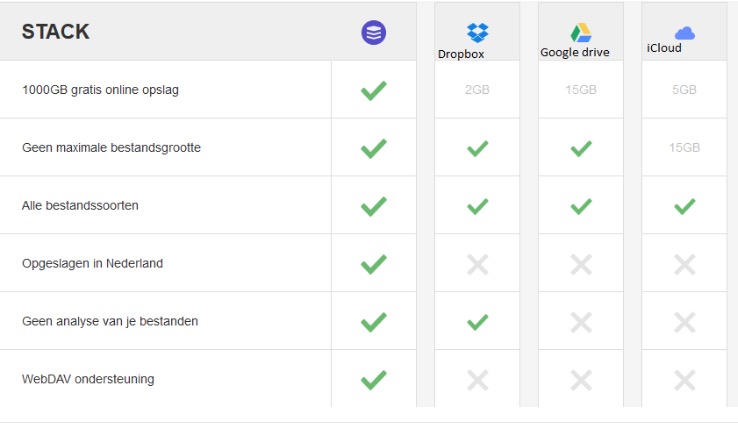The width and height of the screenshot is (738, 425).
Task: Click the Opgeslagen in Nederland row label
Action: point(92,263)
